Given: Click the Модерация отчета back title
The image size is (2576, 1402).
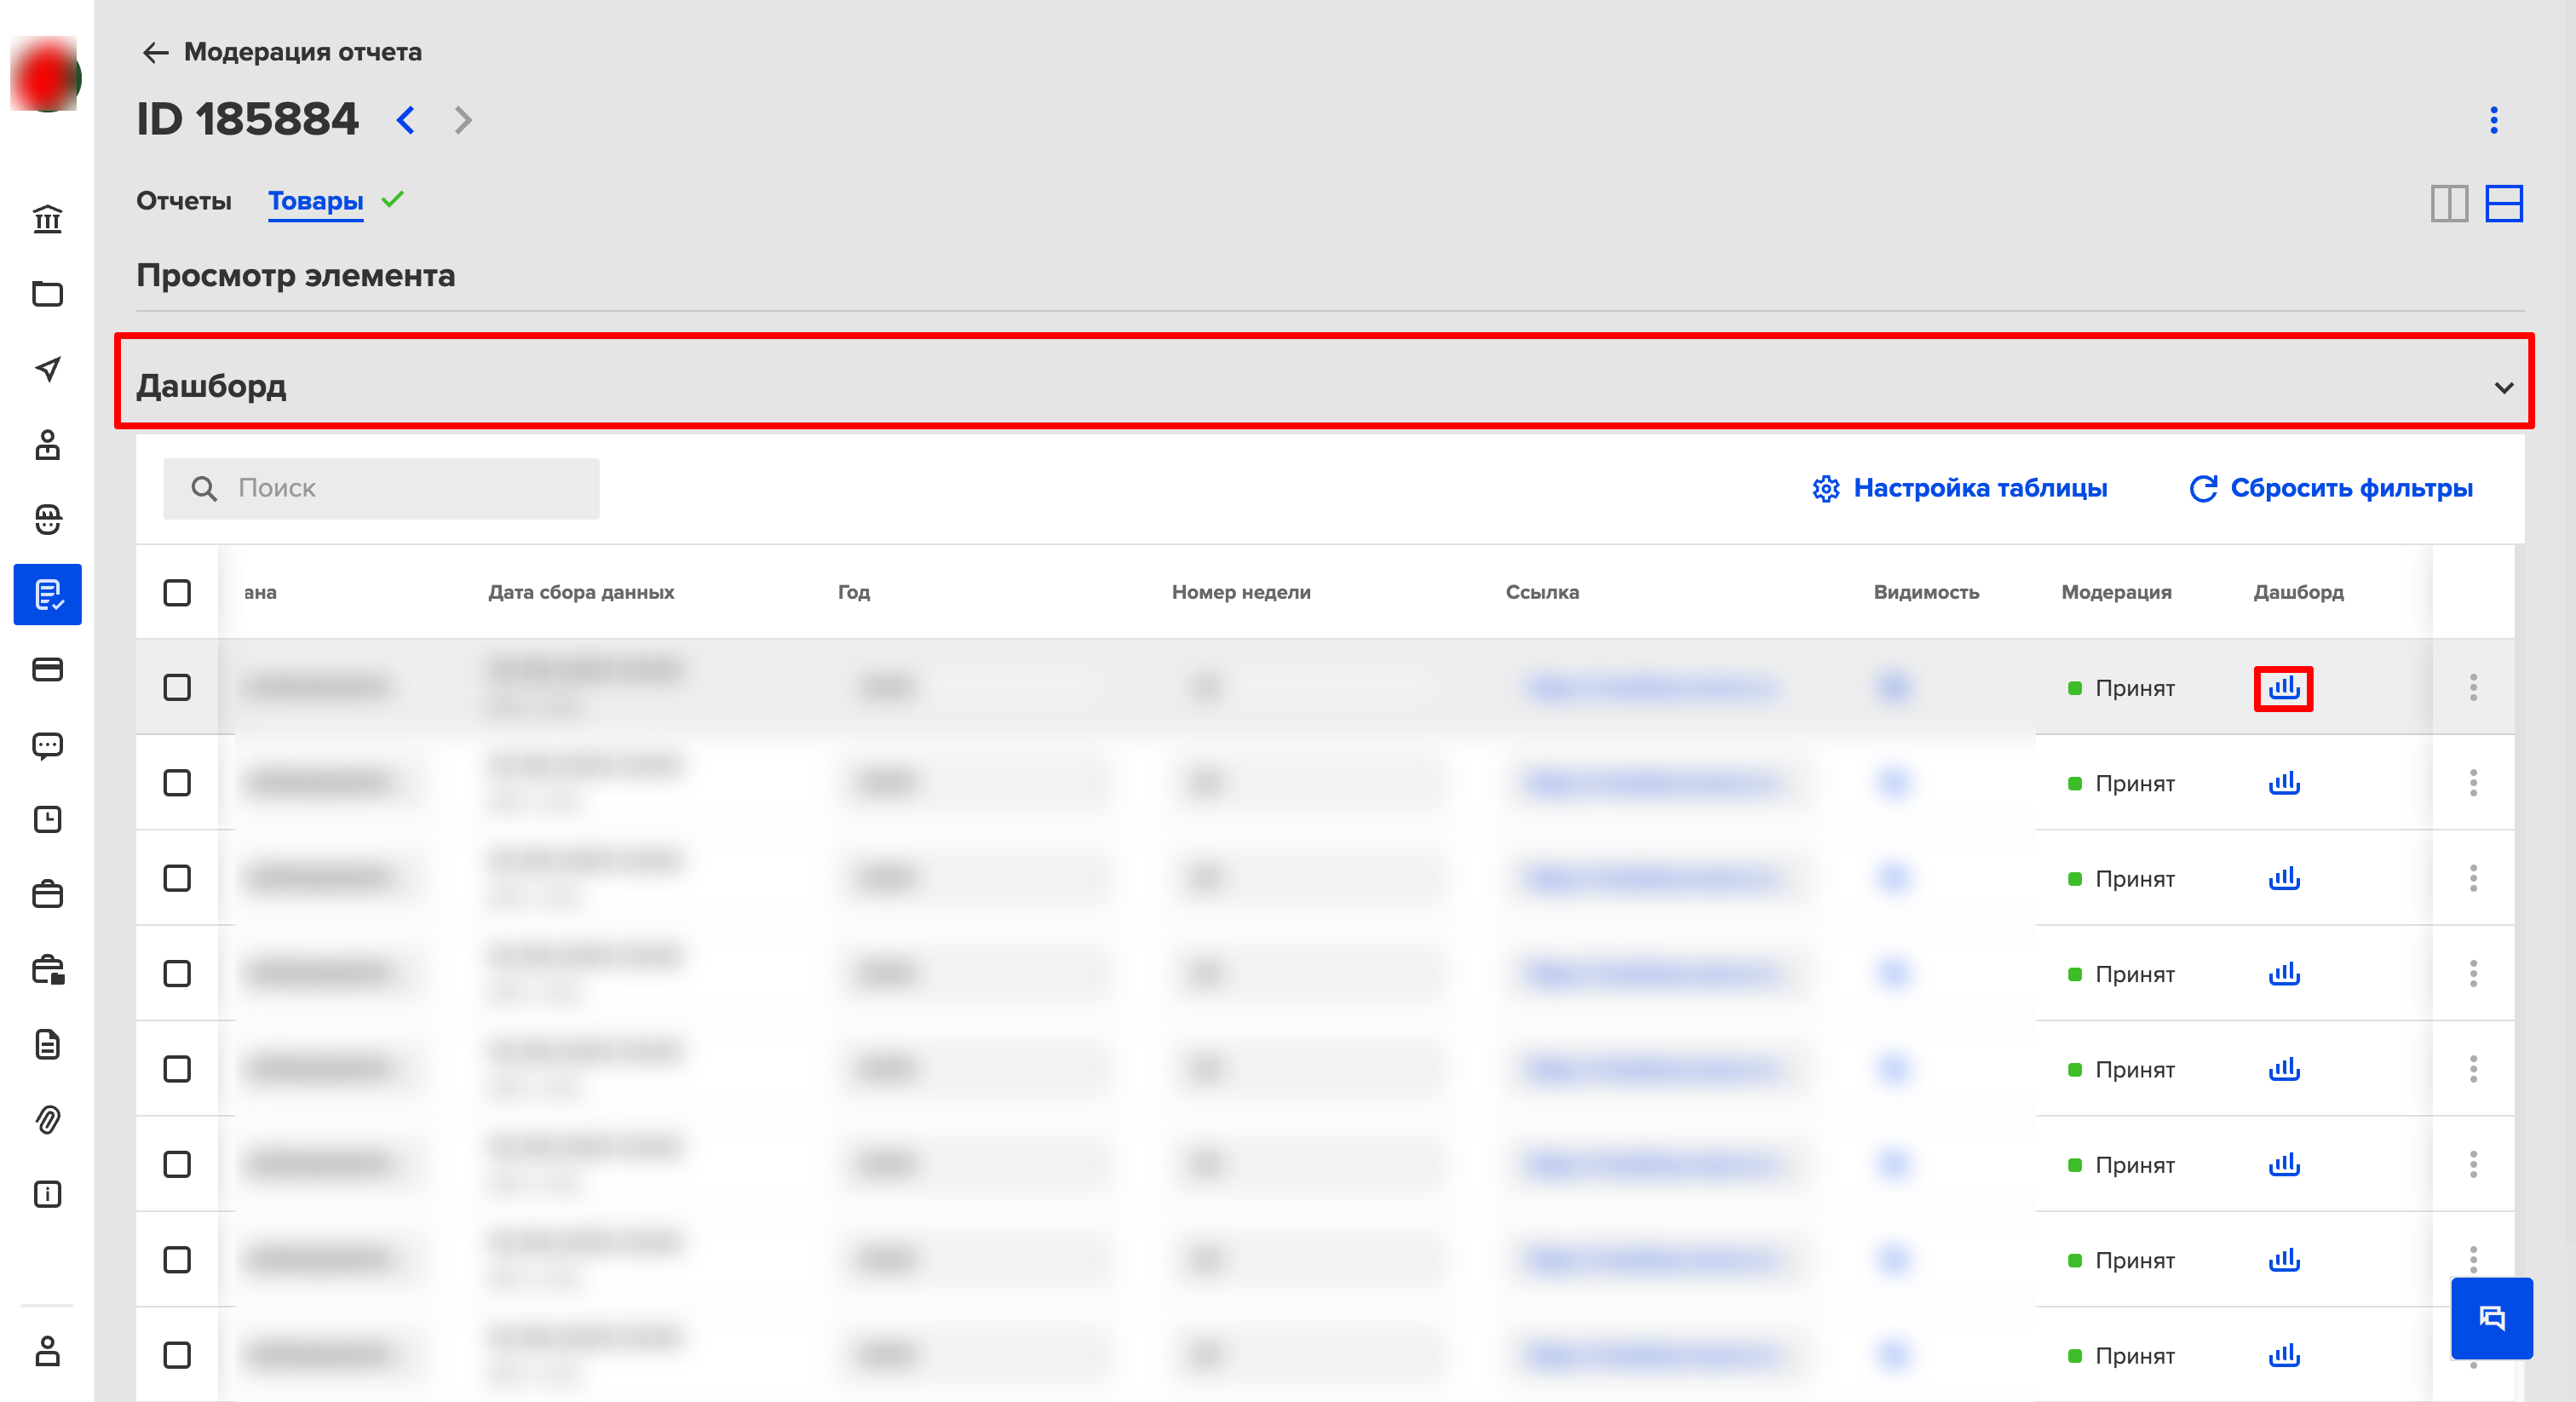Looking at the screenshot, I should pos(302,52).
